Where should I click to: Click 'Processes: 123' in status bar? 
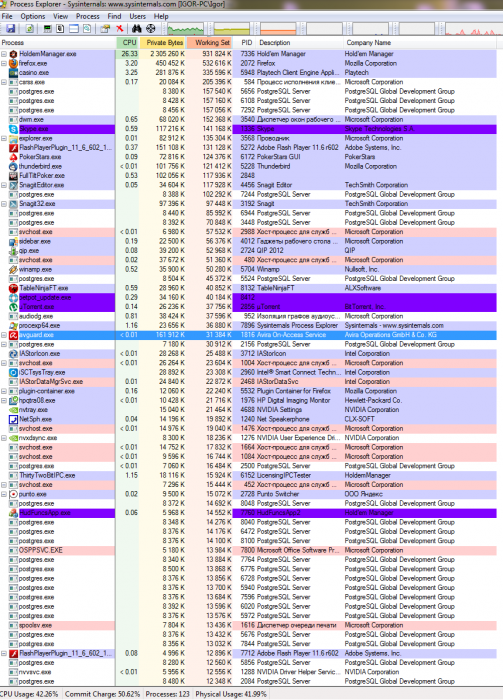pos(167,694)
